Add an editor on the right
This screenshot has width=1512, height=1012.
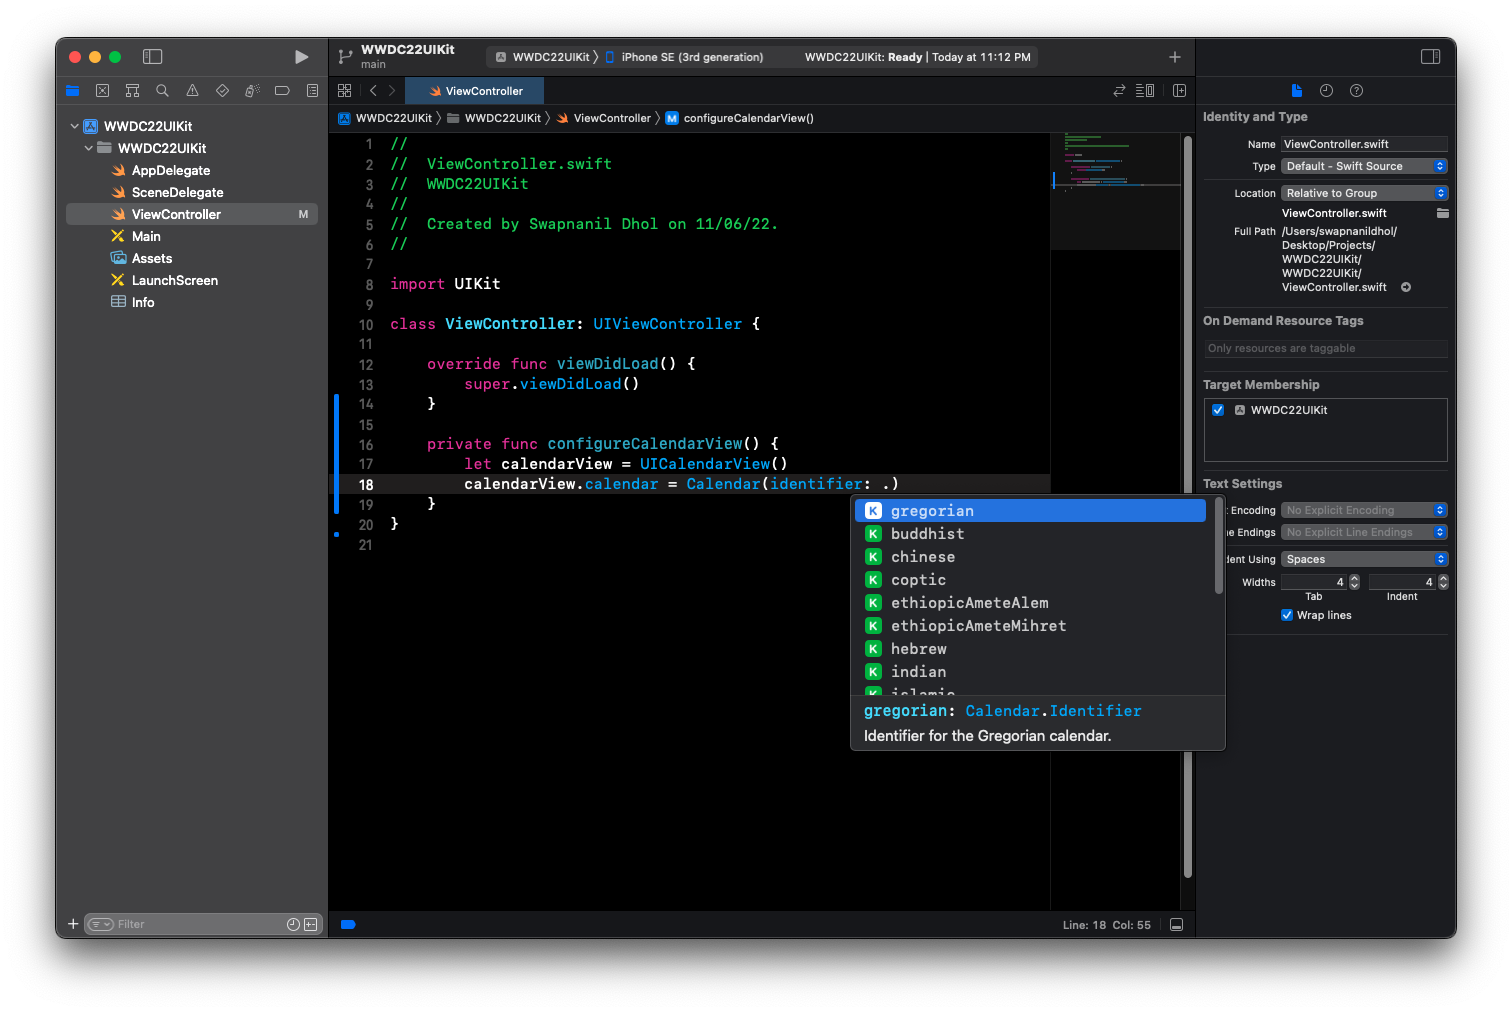pos(1180,91)
